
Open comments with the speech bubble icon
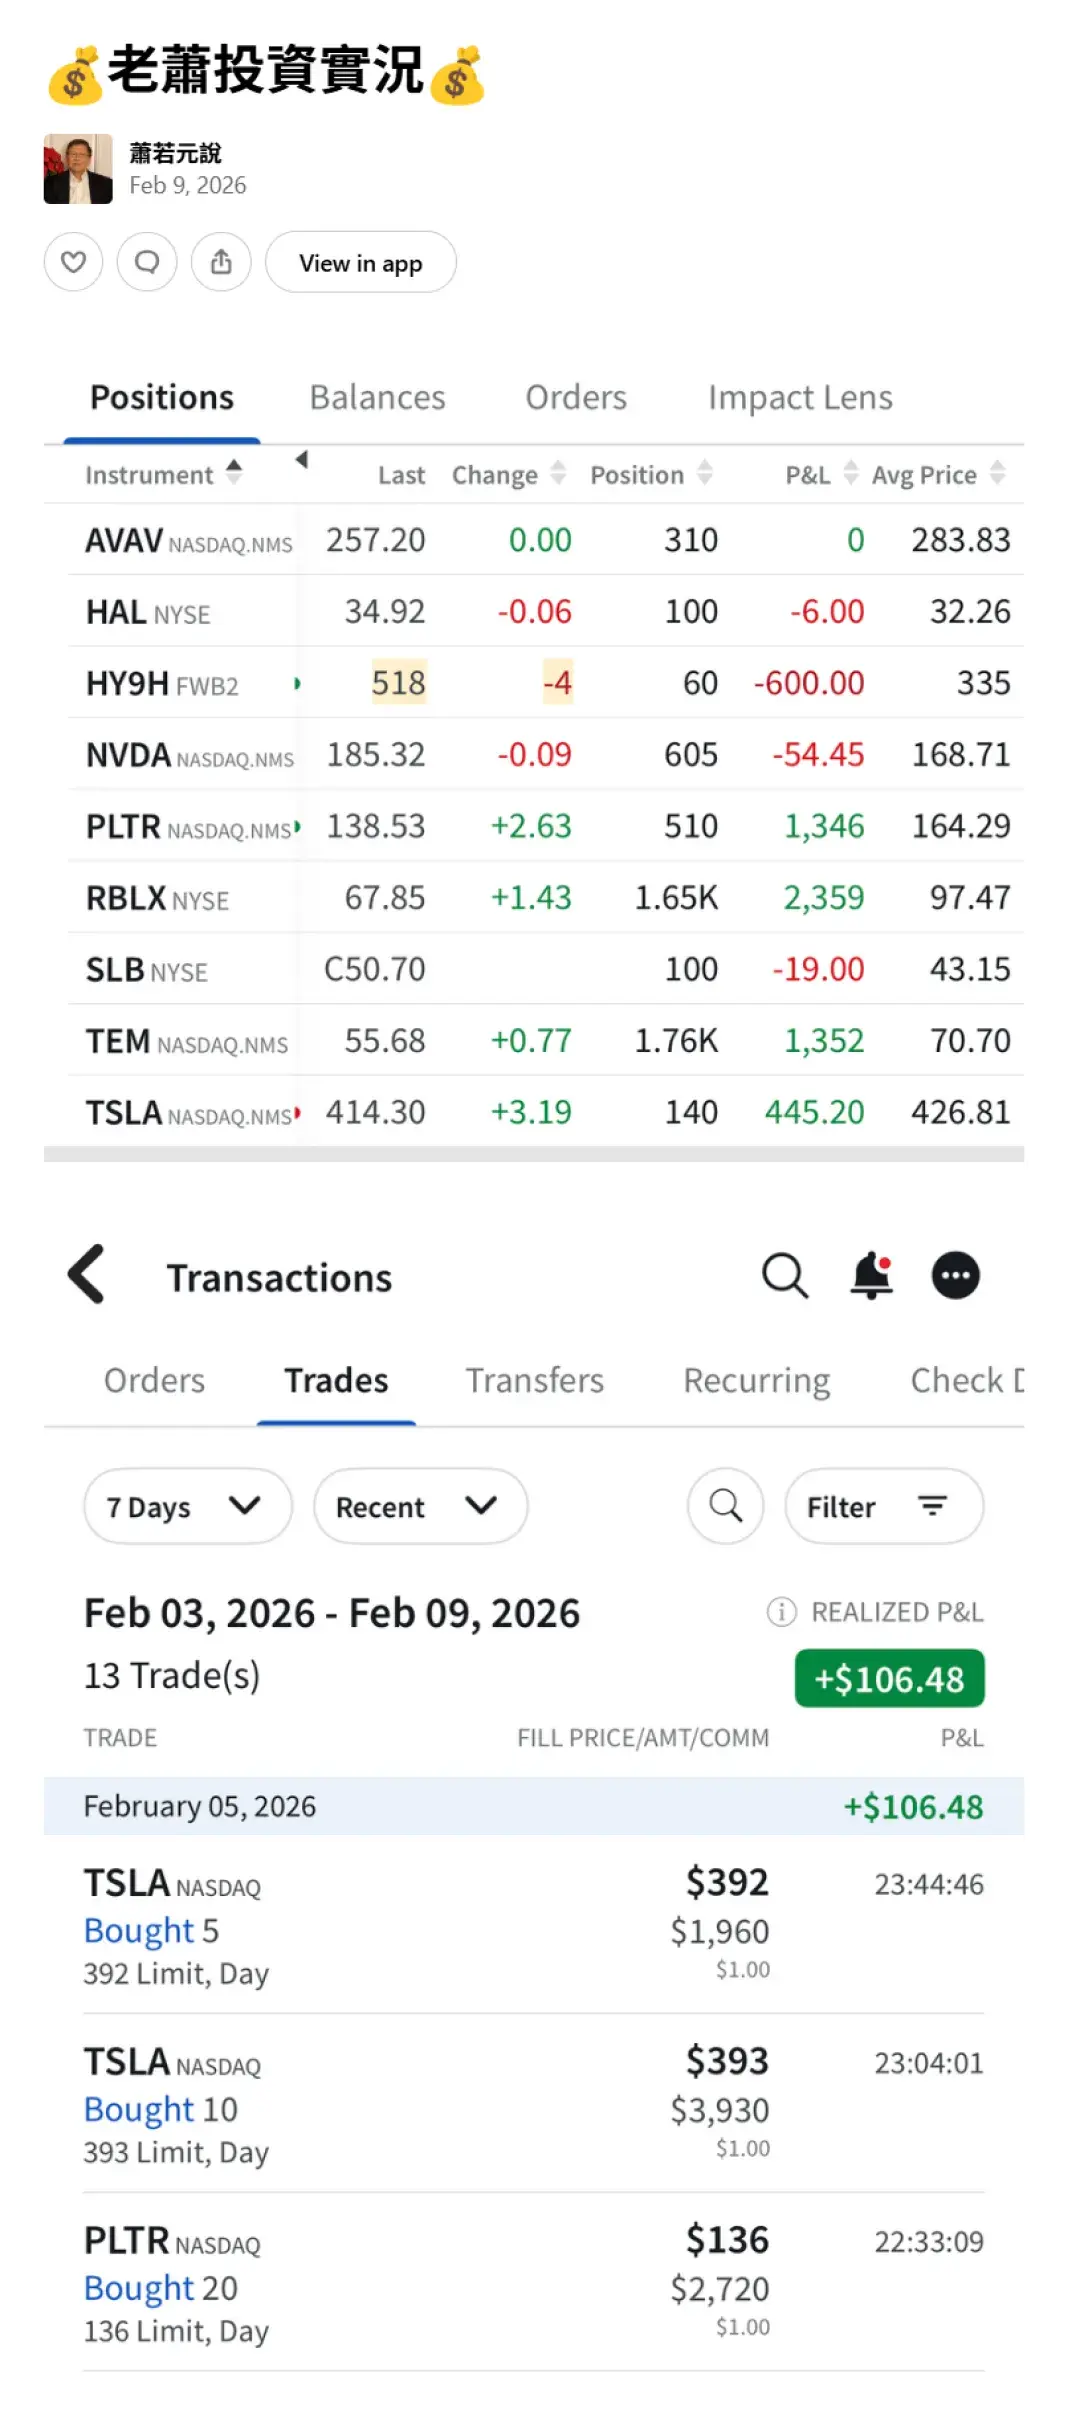point(147,262)
